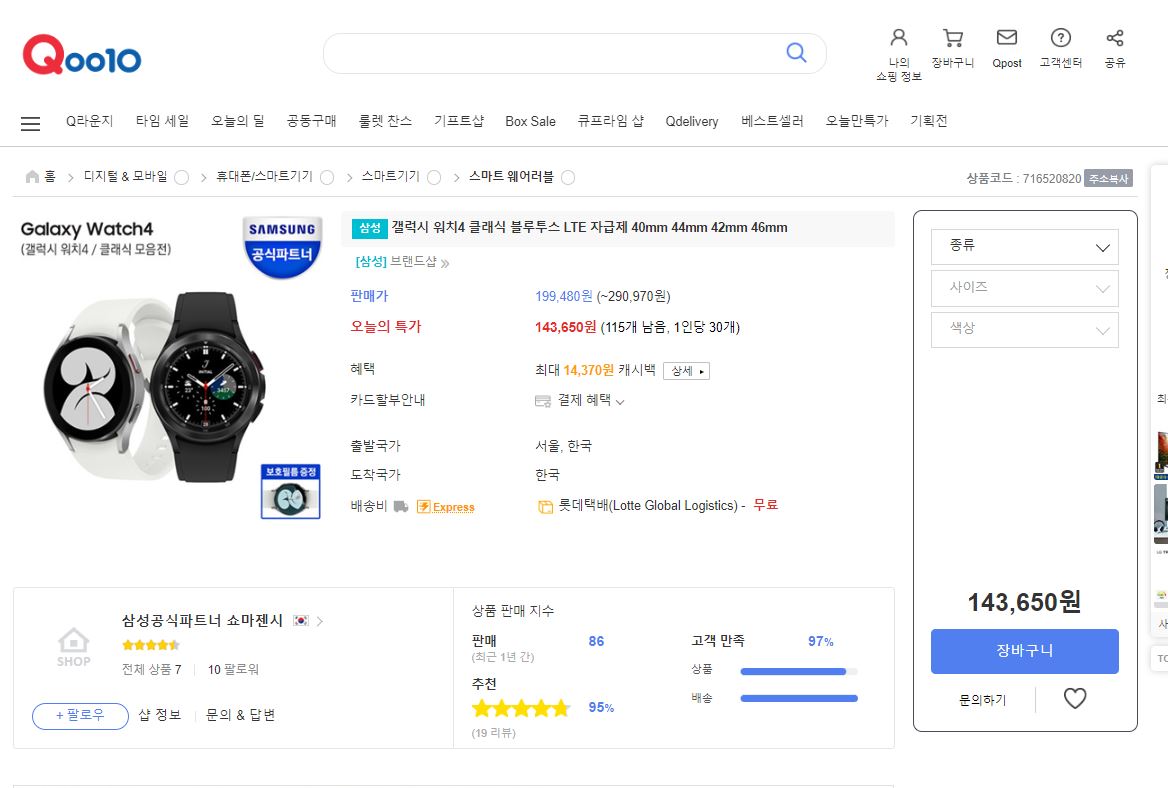Click the (19 리뷰) text
Screen dimensions: 1168x788
pyautogui.click(x=493, y=733)
